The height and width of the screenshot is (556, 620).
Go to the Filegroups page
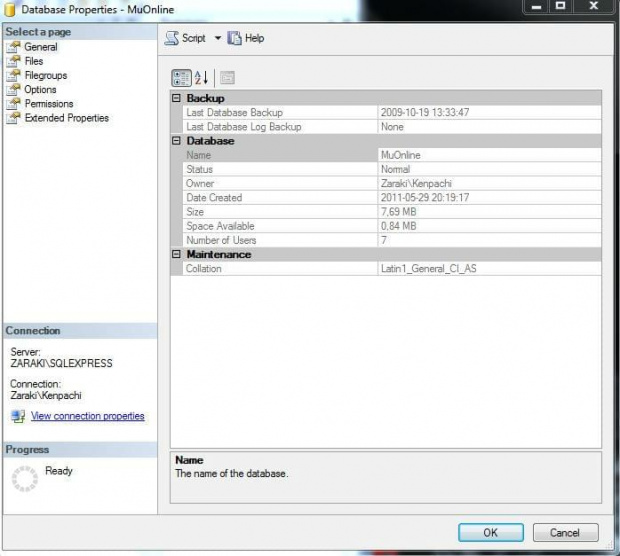(45, 75)
